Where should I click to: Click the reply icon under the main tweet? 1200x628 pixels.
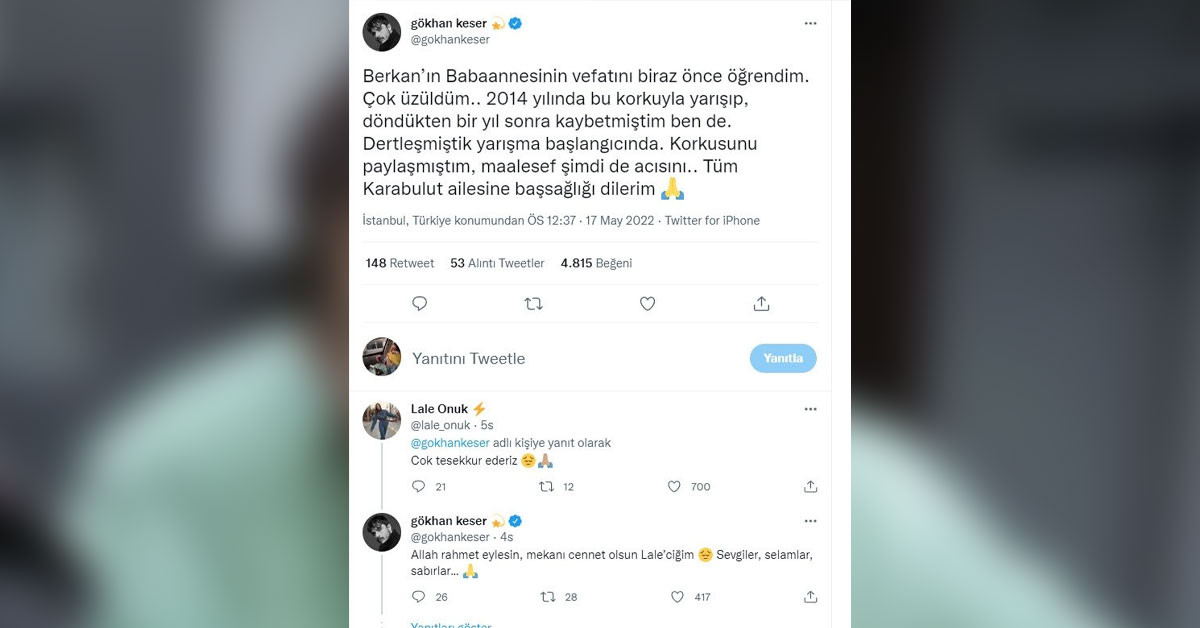click(420, 303)
